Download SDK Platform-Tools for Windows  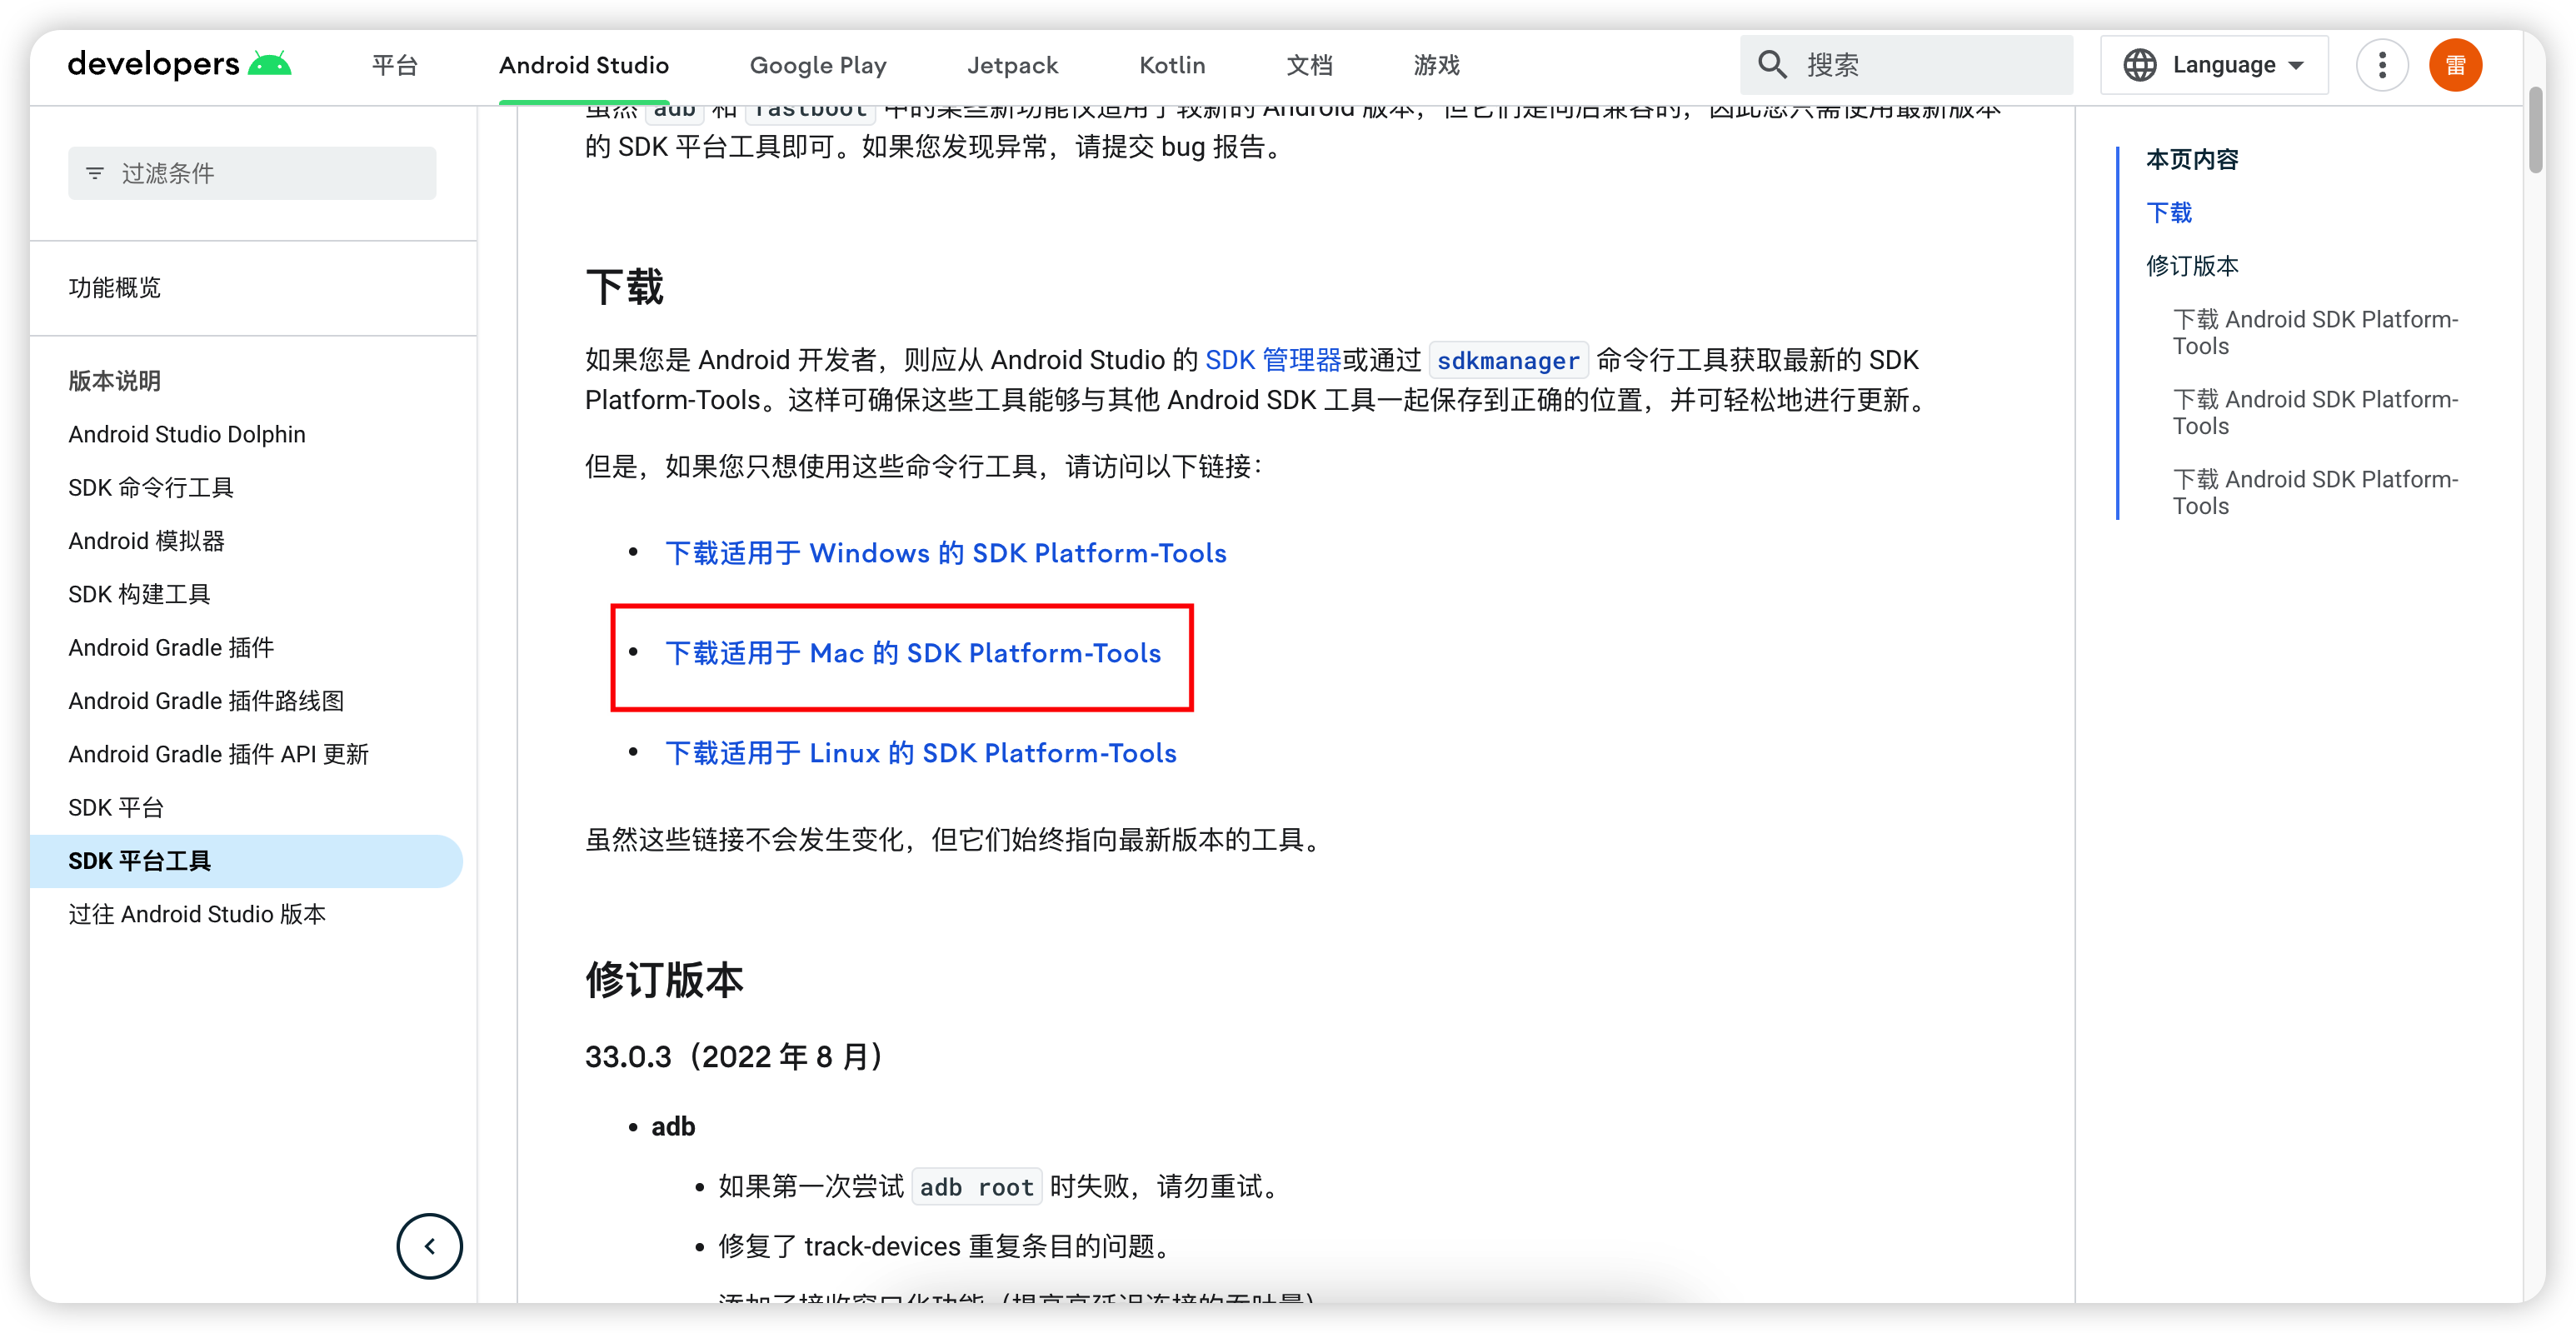[x=946, y=553]
